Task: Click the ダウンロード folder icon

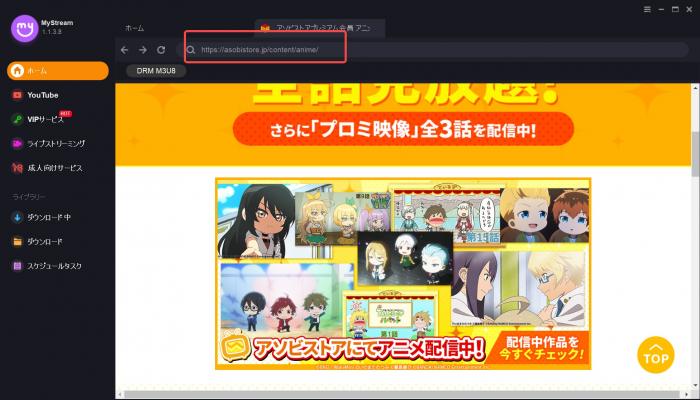Action: coord(17,242)
